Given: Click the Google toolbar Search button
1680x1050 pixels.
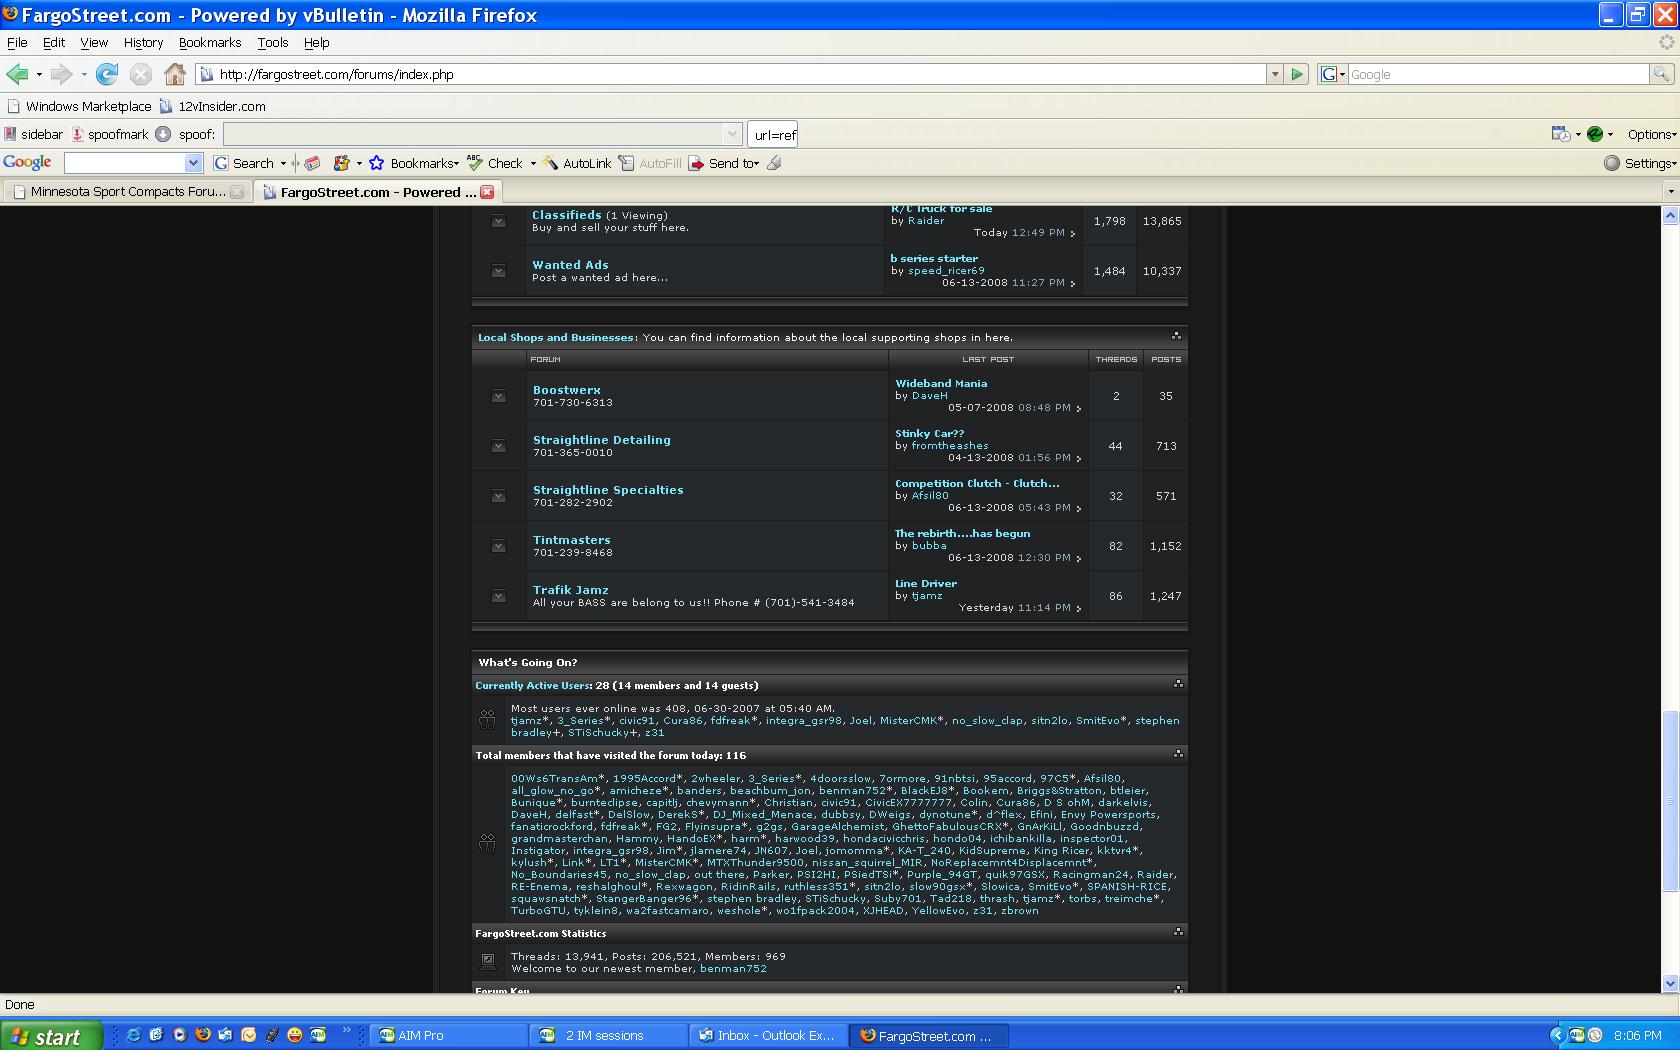Looking at the screenshot, I should [x=244, y=163].
